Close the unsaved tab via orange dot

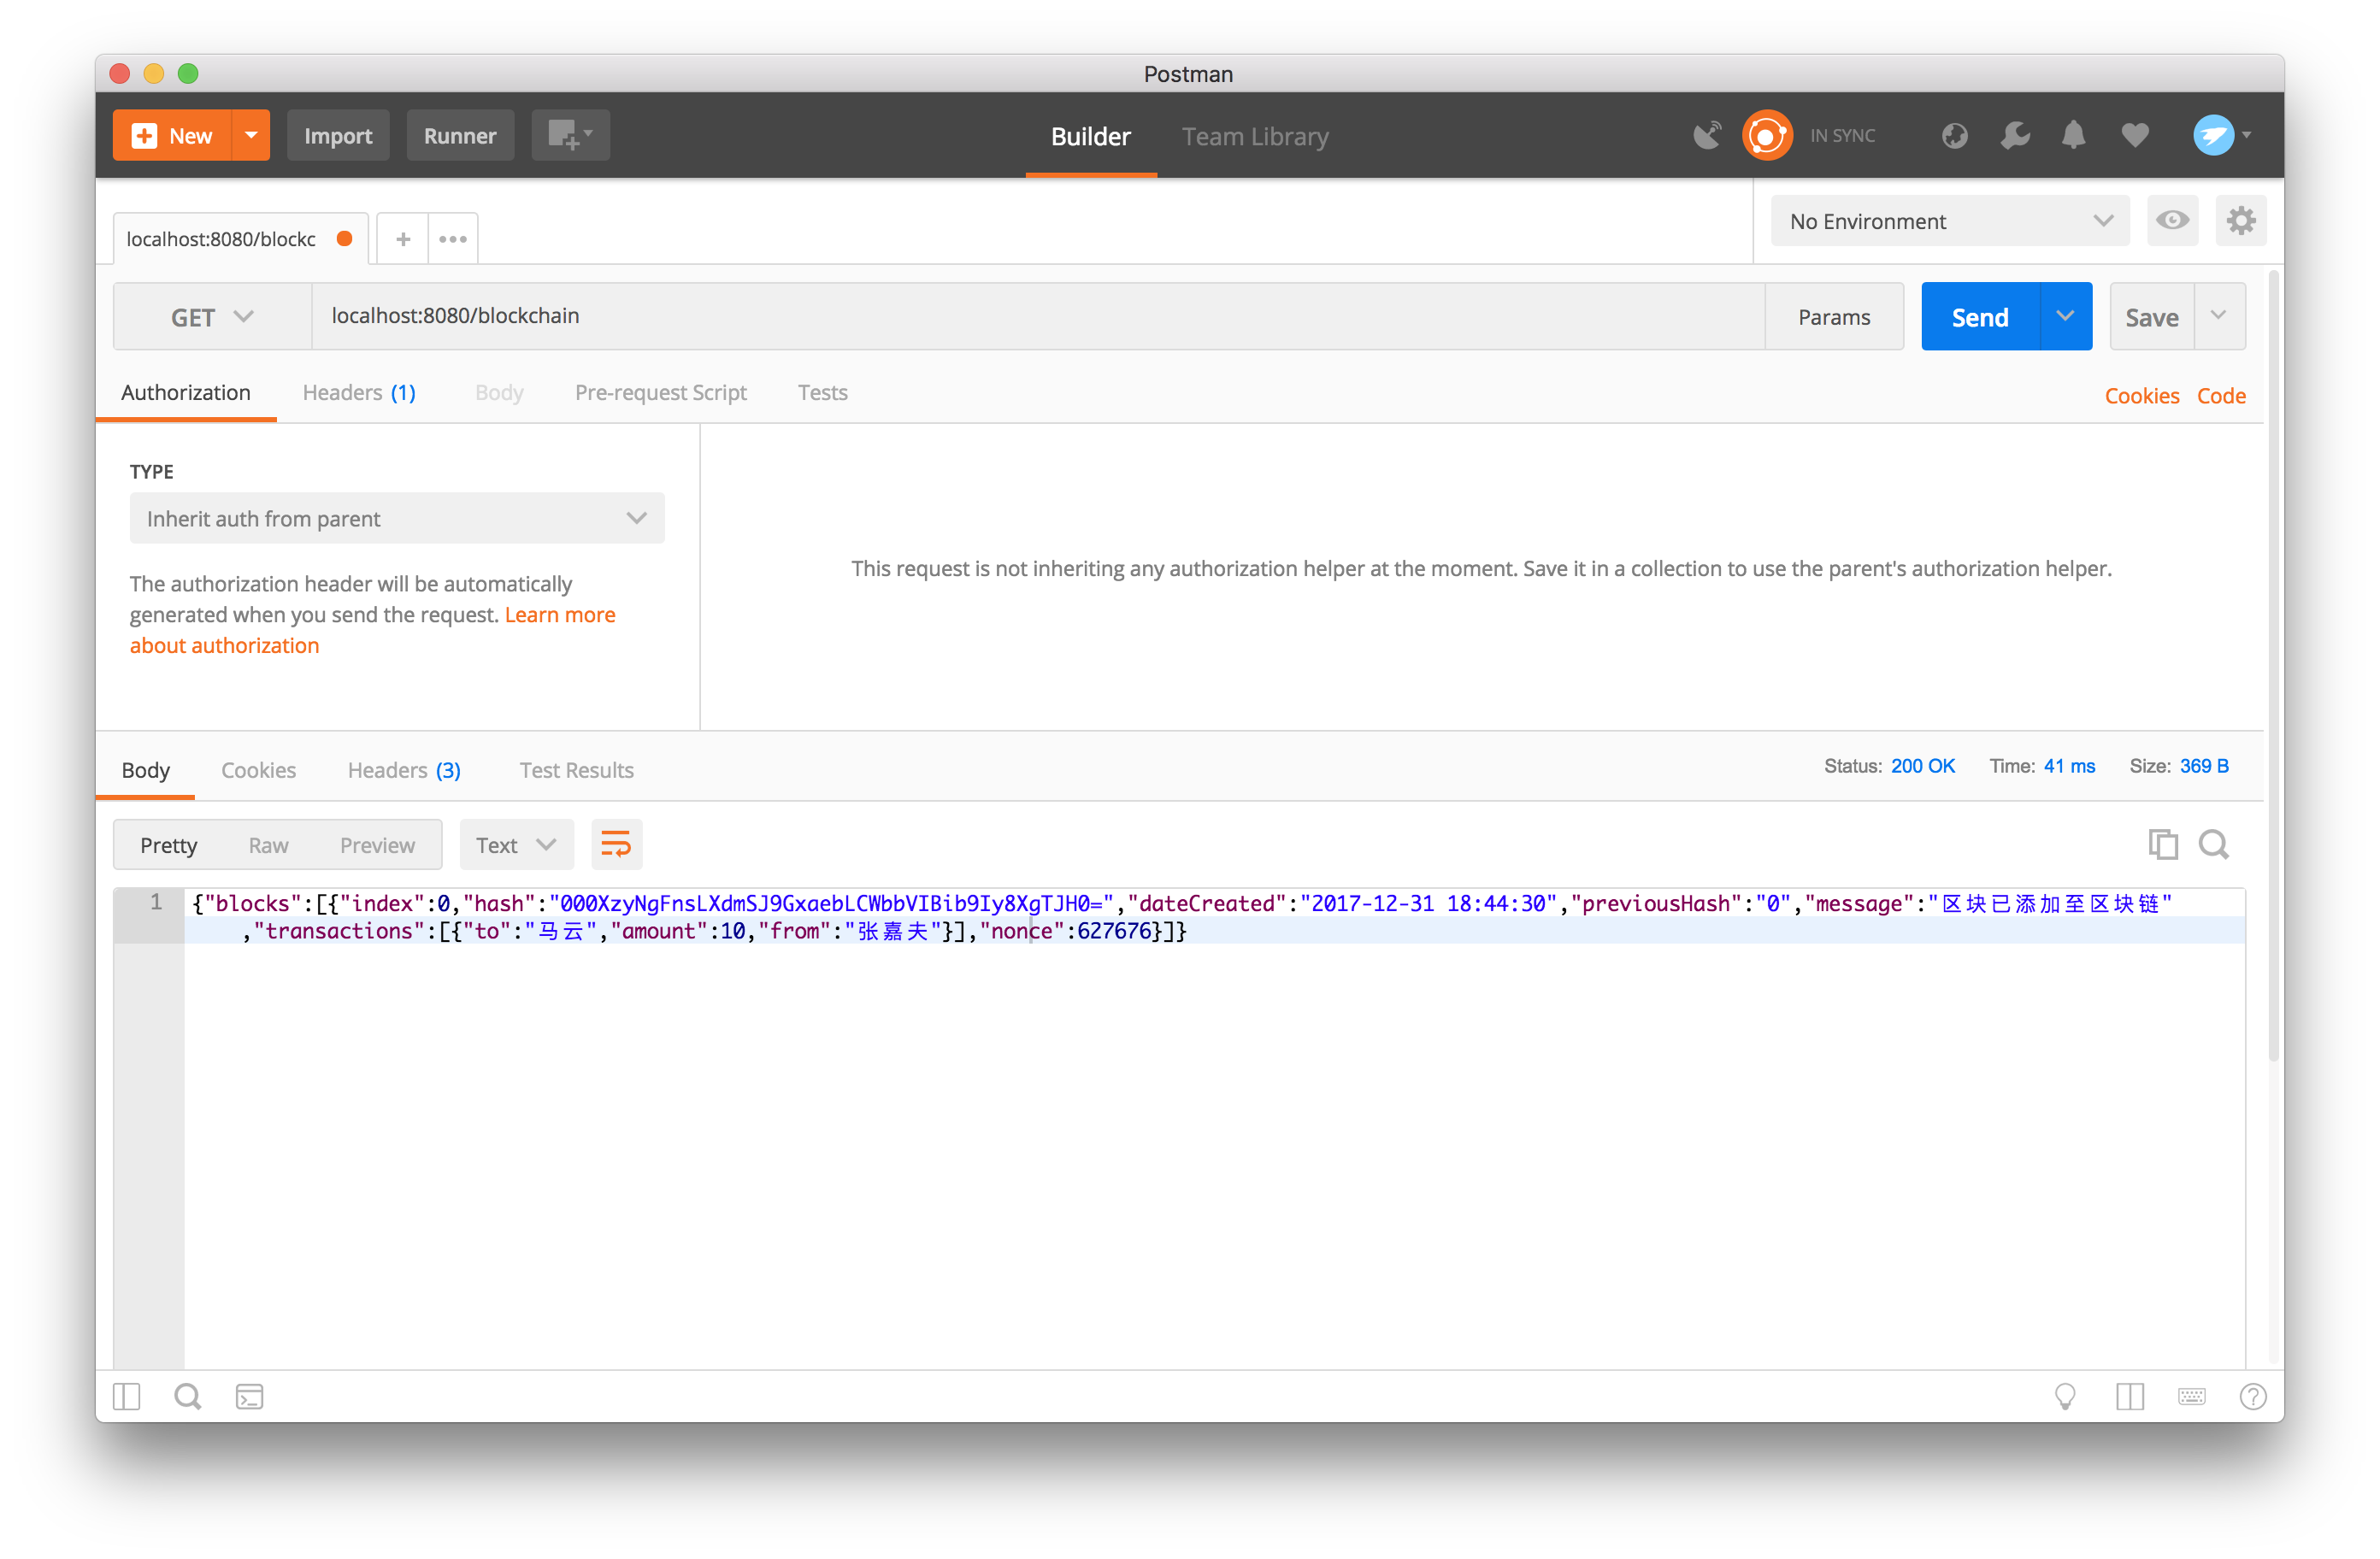click(x=344, y=238)
